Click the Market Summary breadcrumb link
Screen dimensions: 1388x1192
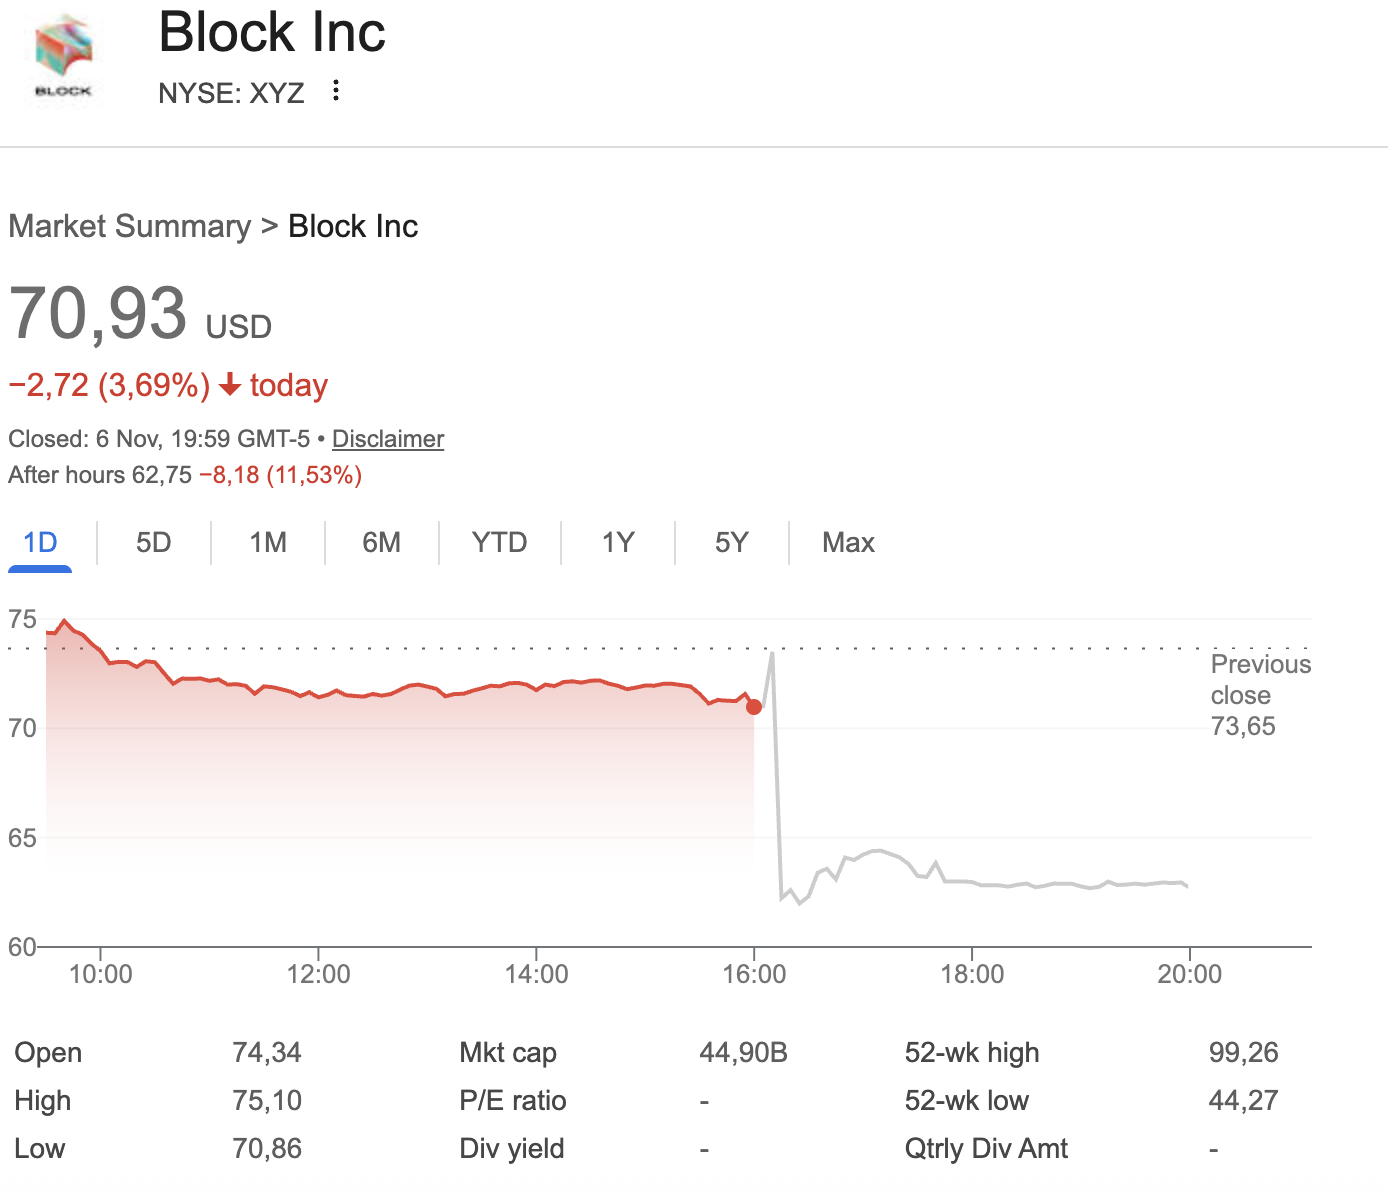[x=130, y=227]
